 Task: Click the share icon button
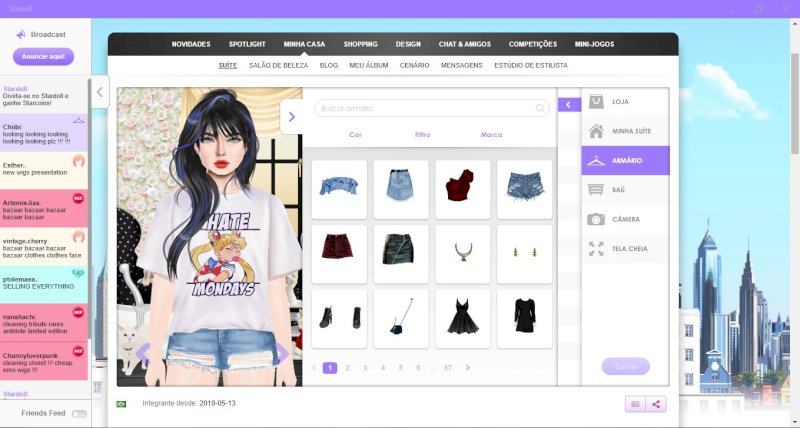[656, 404]
